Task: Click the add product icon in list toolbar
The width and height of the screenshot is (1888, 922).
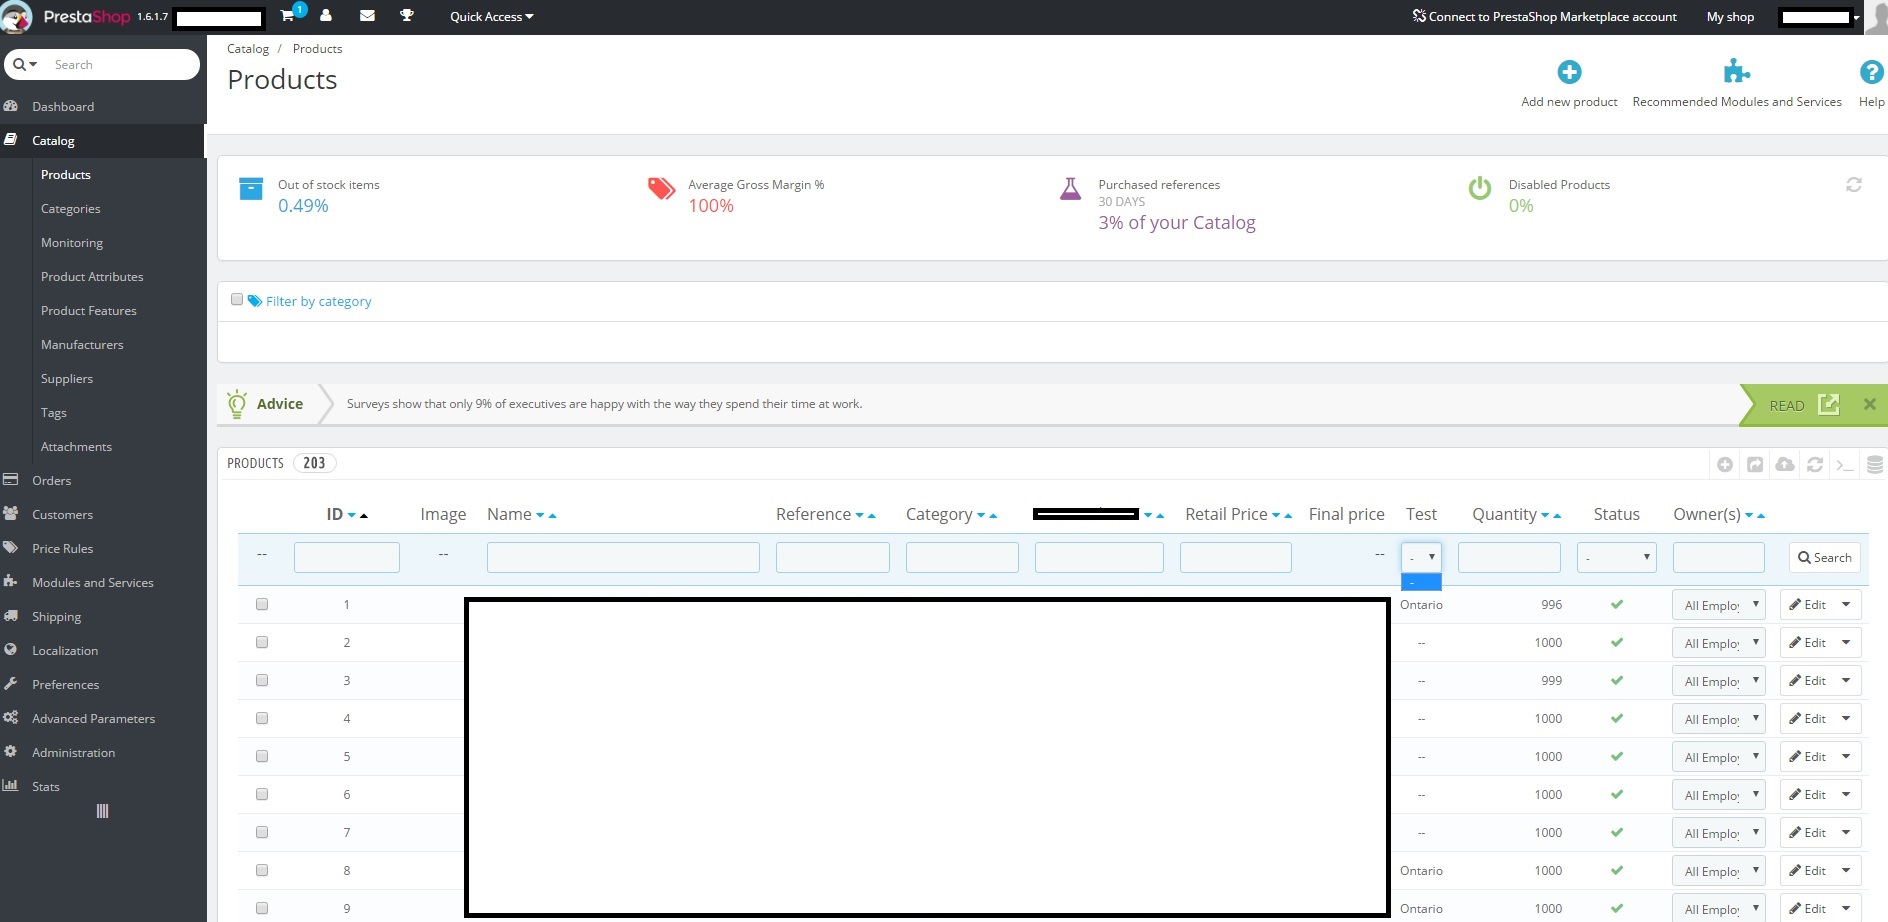Action: (1725, 464)
